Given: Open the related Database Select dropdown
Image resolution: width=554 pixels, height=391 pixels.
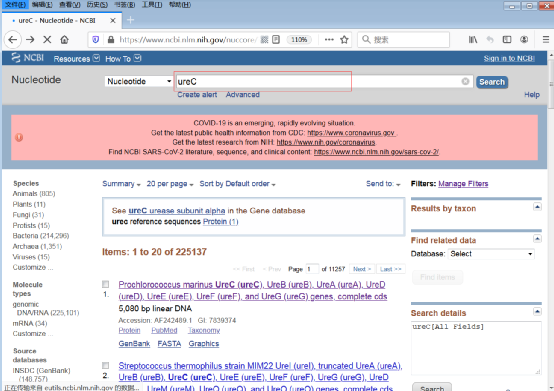Looking at the screenshot, I should (491, 254).
